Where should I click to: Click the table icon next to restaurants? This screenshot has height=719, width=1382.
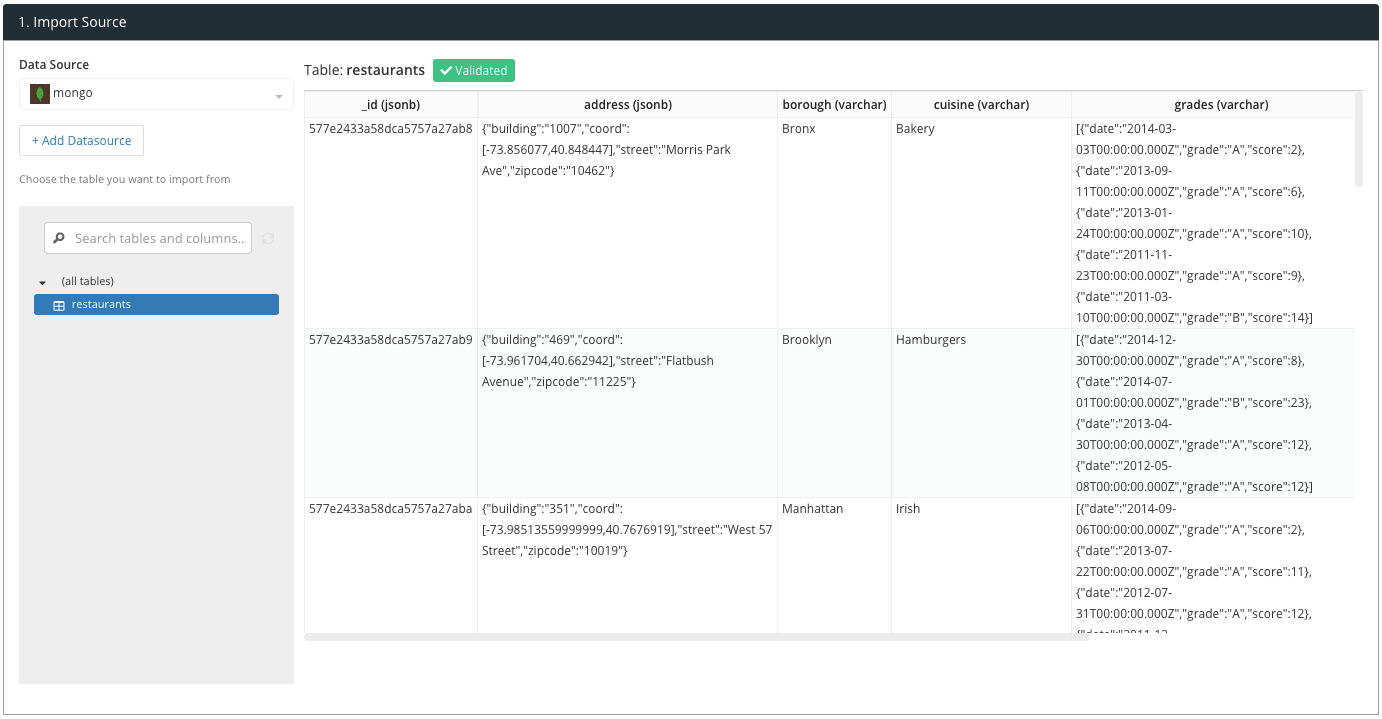[58, 305]
